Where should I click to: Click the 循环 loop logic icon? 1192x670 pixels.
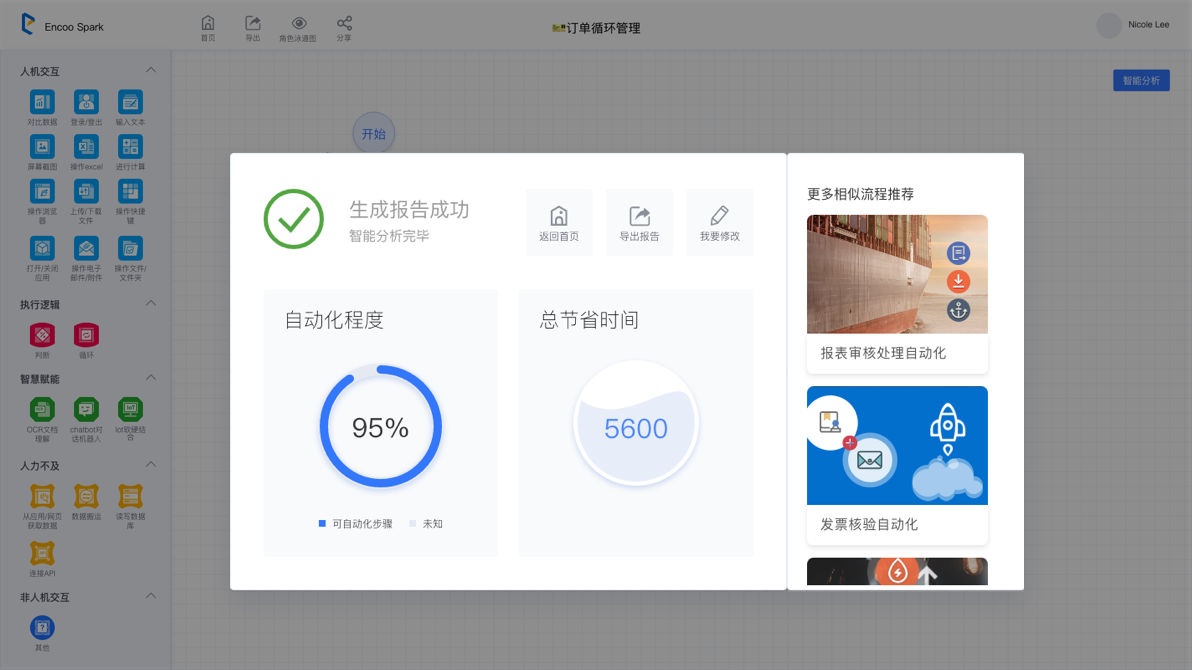click(x=86, y=335)
